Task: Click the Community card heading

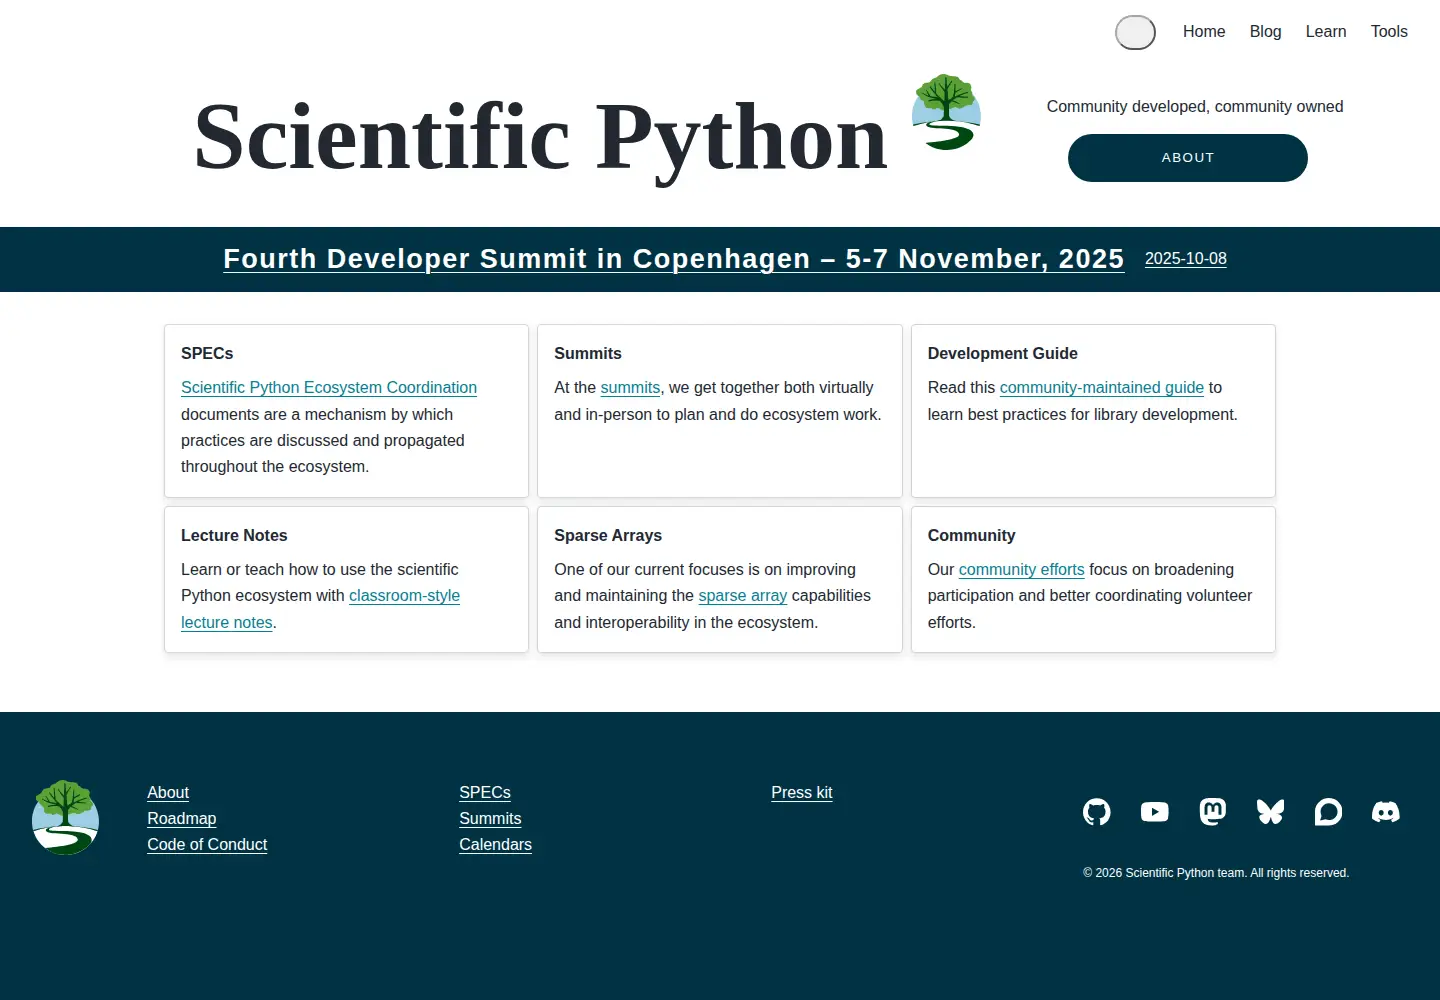Action: [x=972, y=536]
